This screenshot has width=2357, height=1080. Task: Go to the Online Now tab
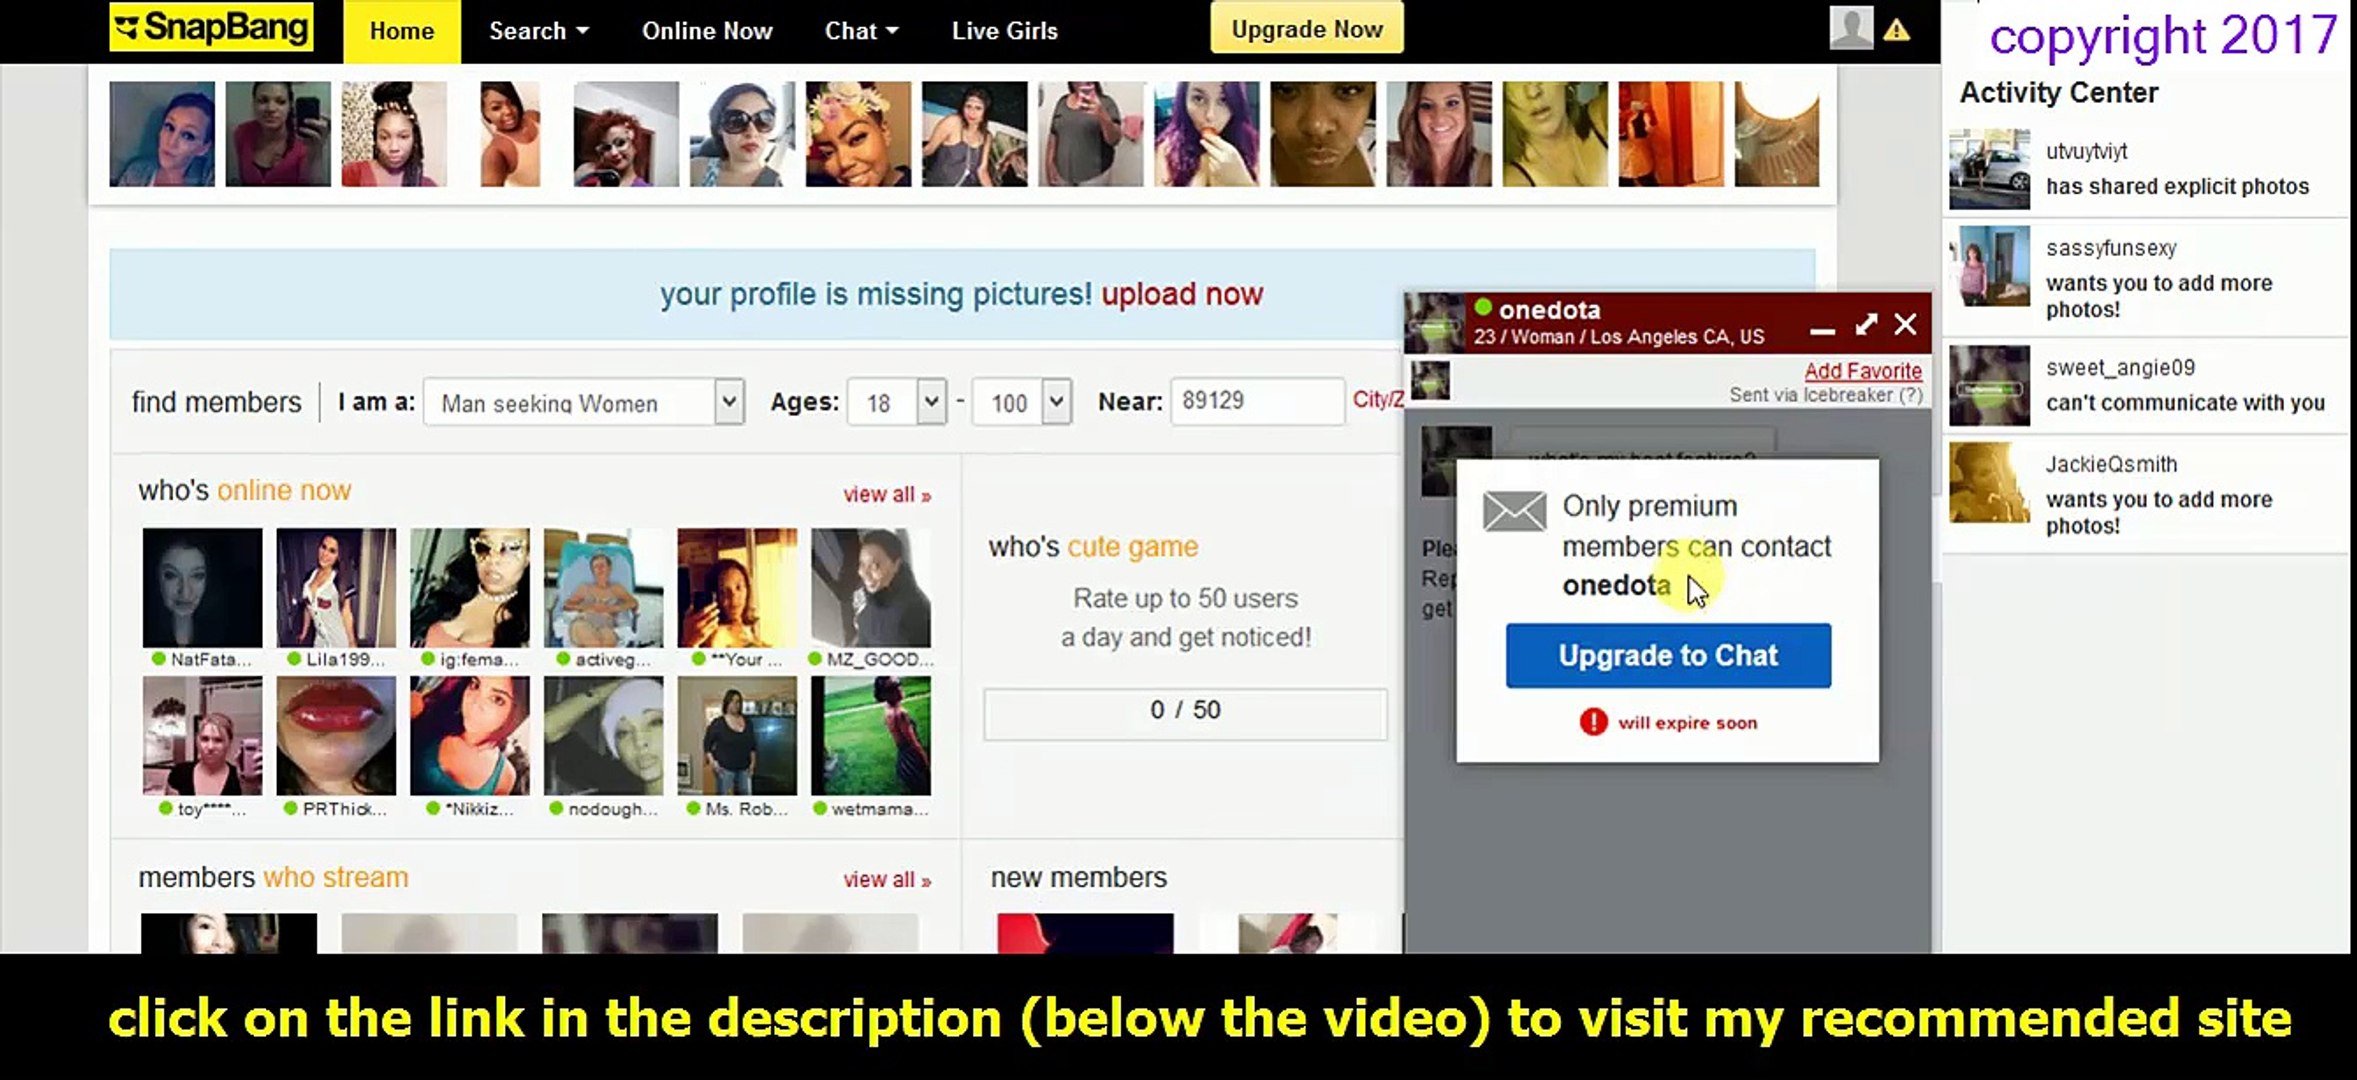[x=707, y=31]
